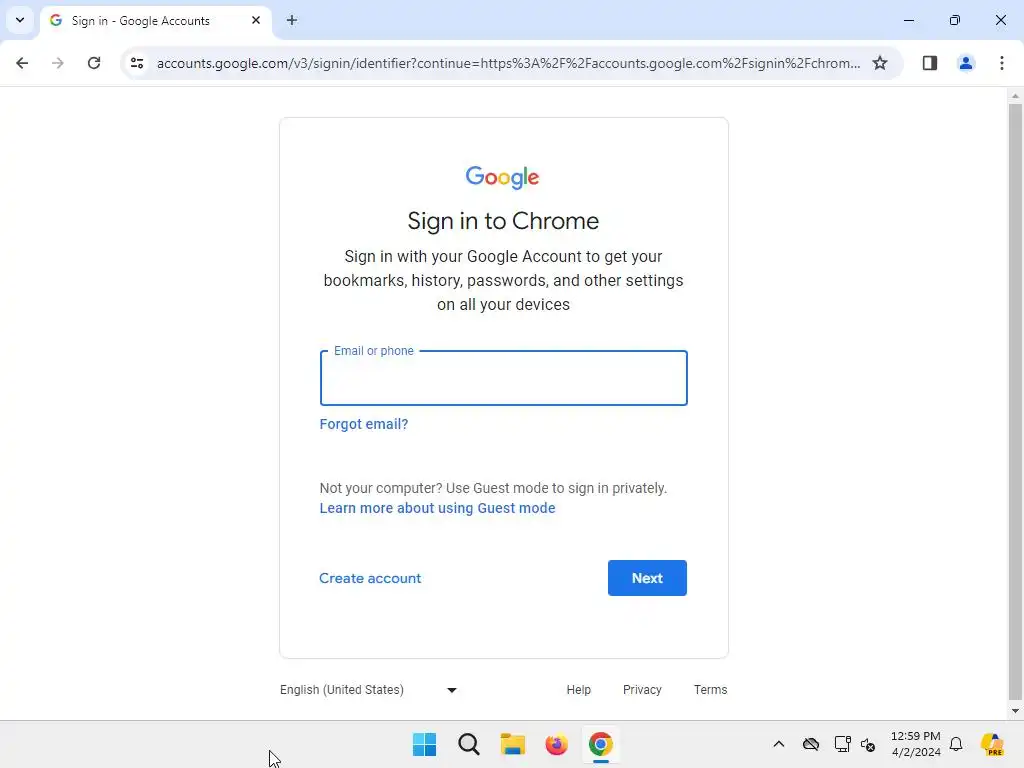Open the Chrome three-dot menu
The height and width of the screenshot is (768, 1024).
(x=1001, y=63)
